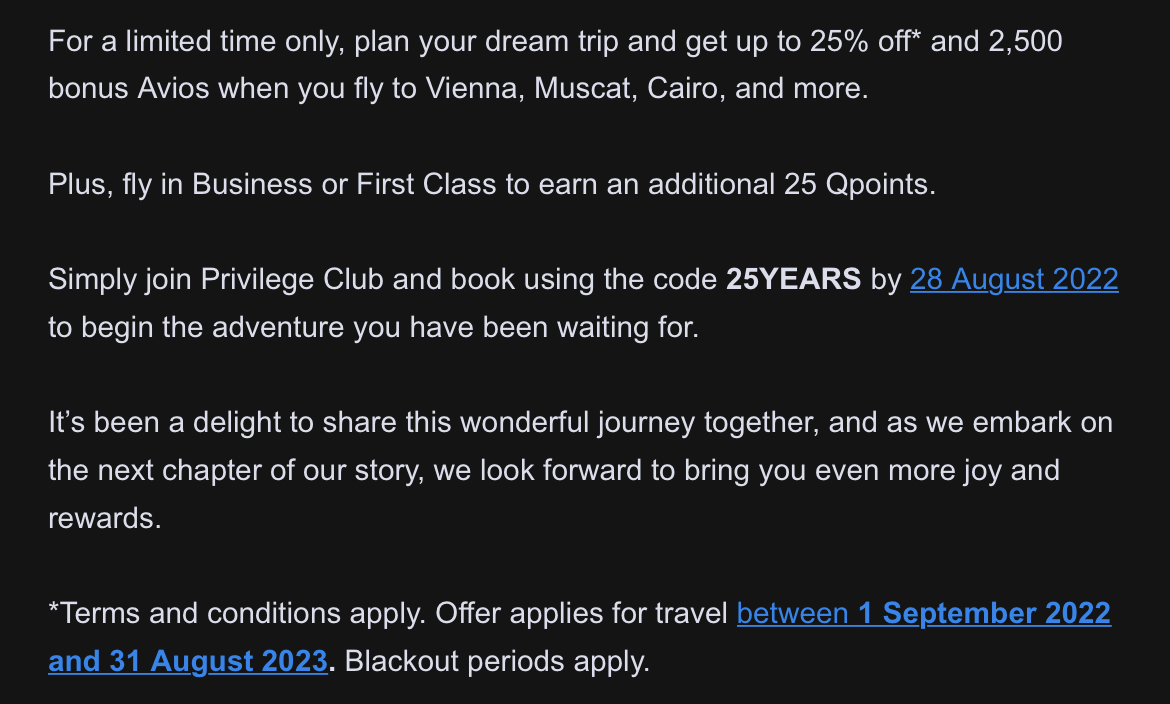
Task: Click the "bonus Avios" text
Action: click(128, 89)
